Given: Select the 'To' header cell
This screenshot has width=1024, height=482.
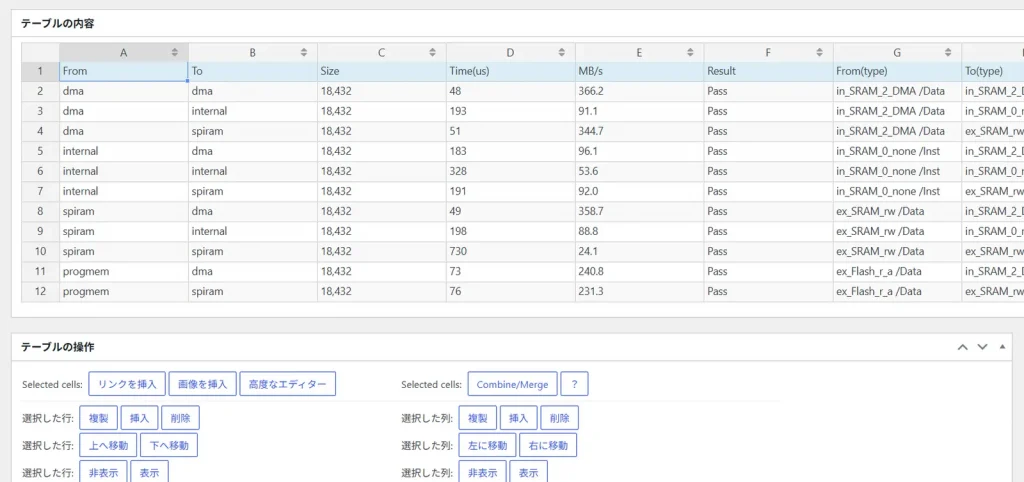Looking at the screenshot, I should point(253,71).
